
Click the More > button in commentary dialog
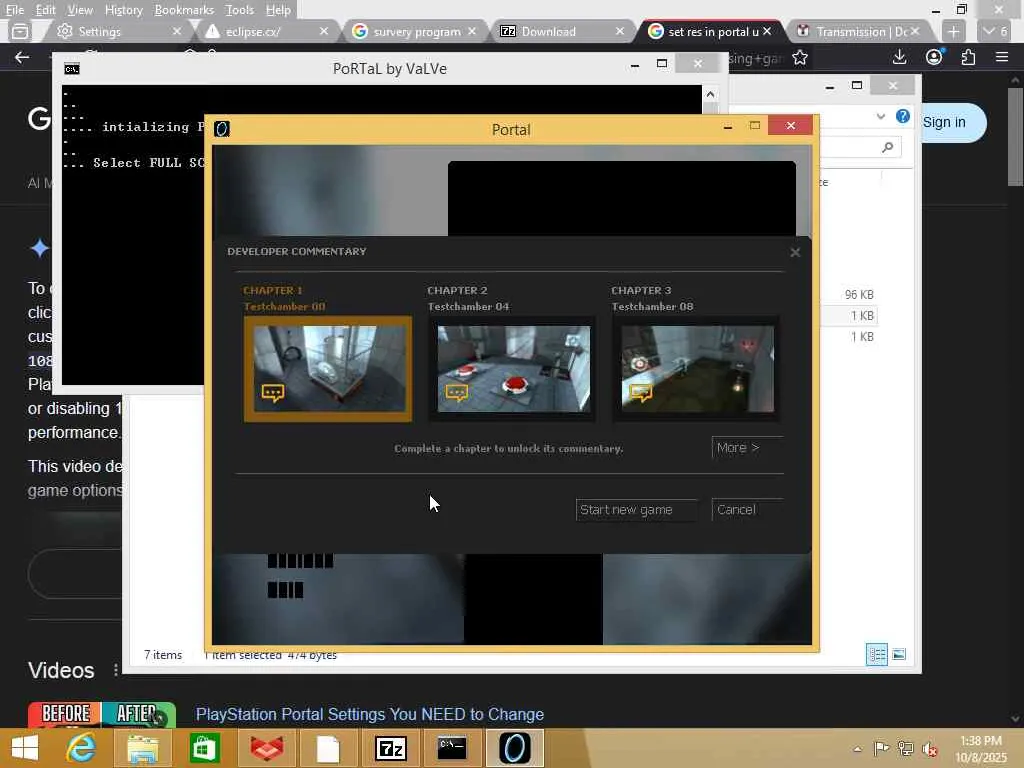click(x=746, y=448)
